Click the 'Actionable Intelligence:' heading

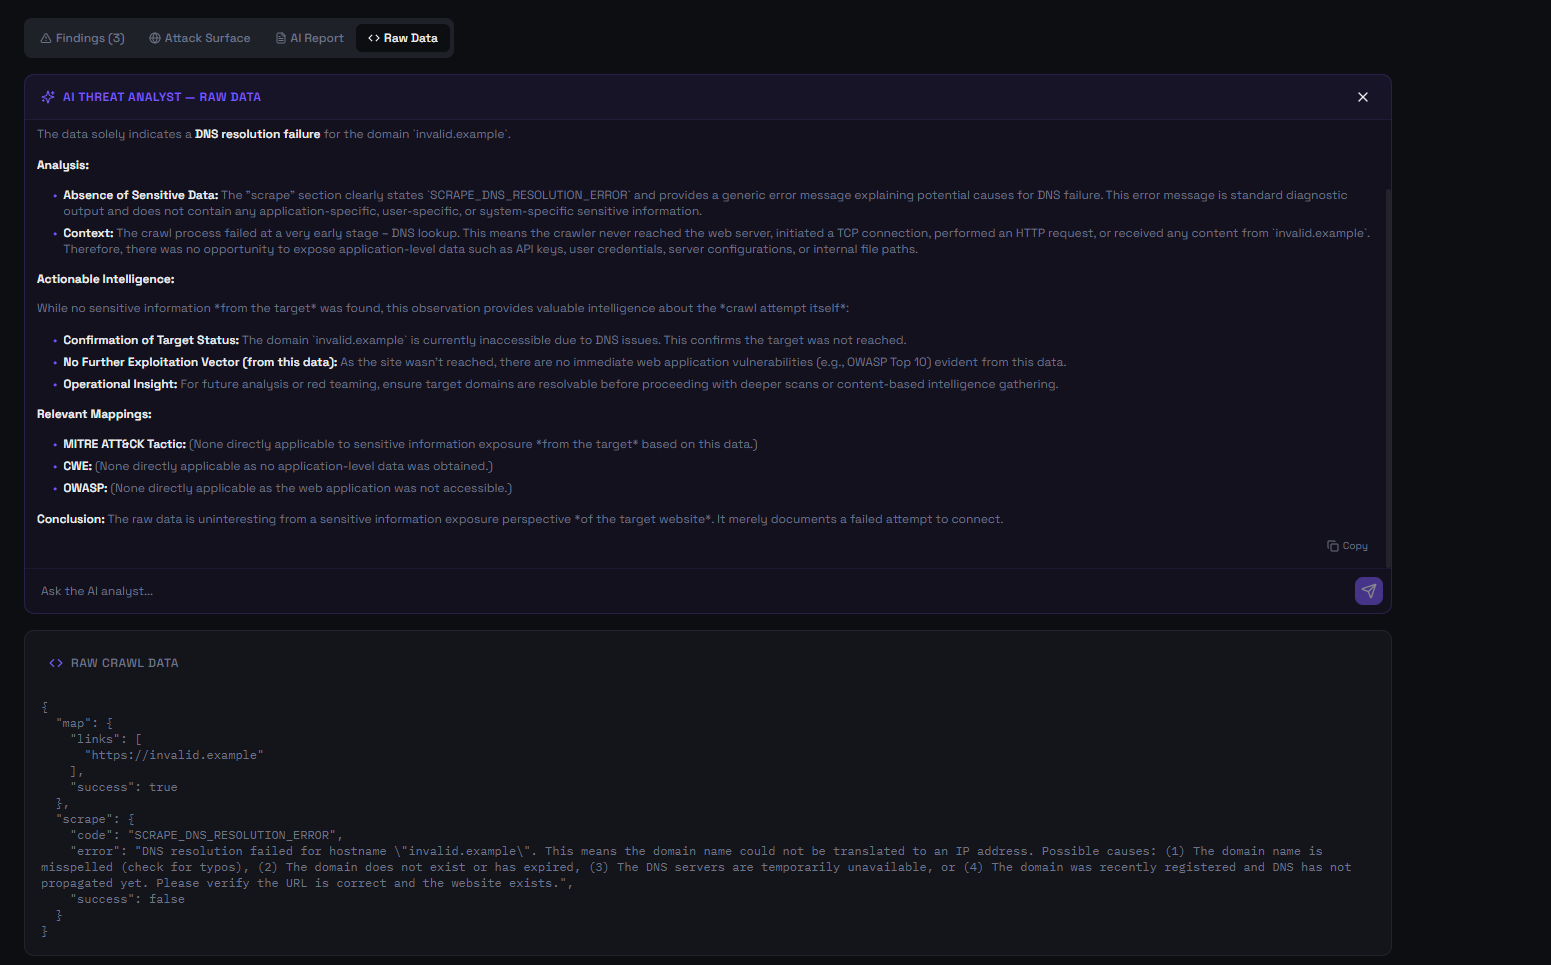[x=106, y=279]
